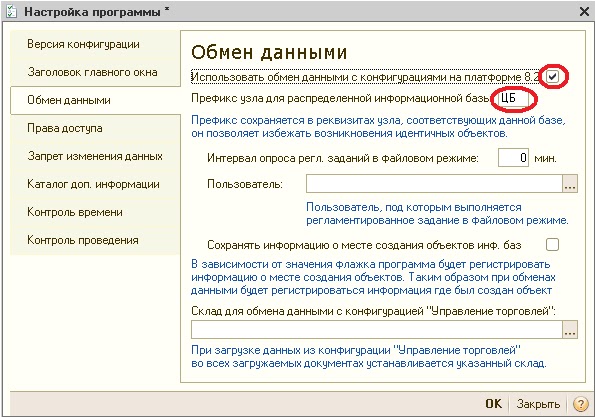Click the 'Префикс сохраняется в реквизитах узла' hint
Screen dimensions: 595x417
pos(378,127)
